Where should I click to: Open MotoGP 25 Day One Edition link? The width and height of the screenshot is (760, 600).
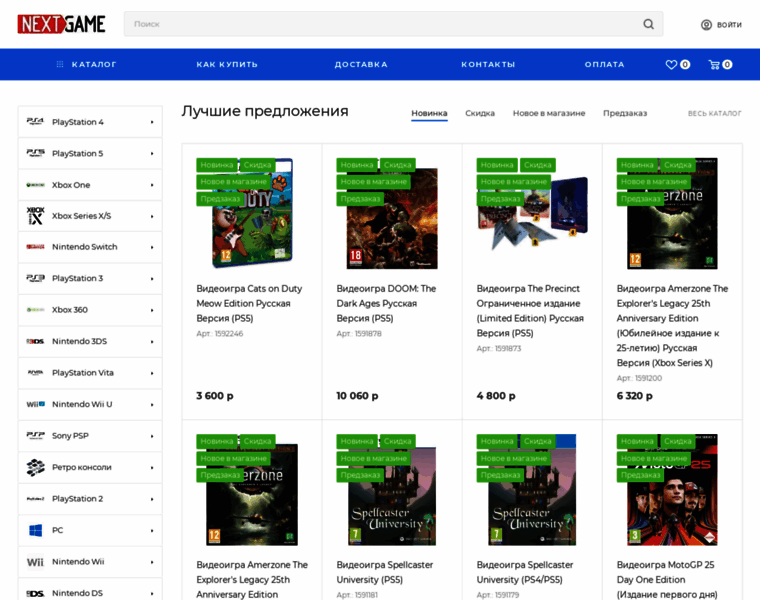[x=667, y=579]
